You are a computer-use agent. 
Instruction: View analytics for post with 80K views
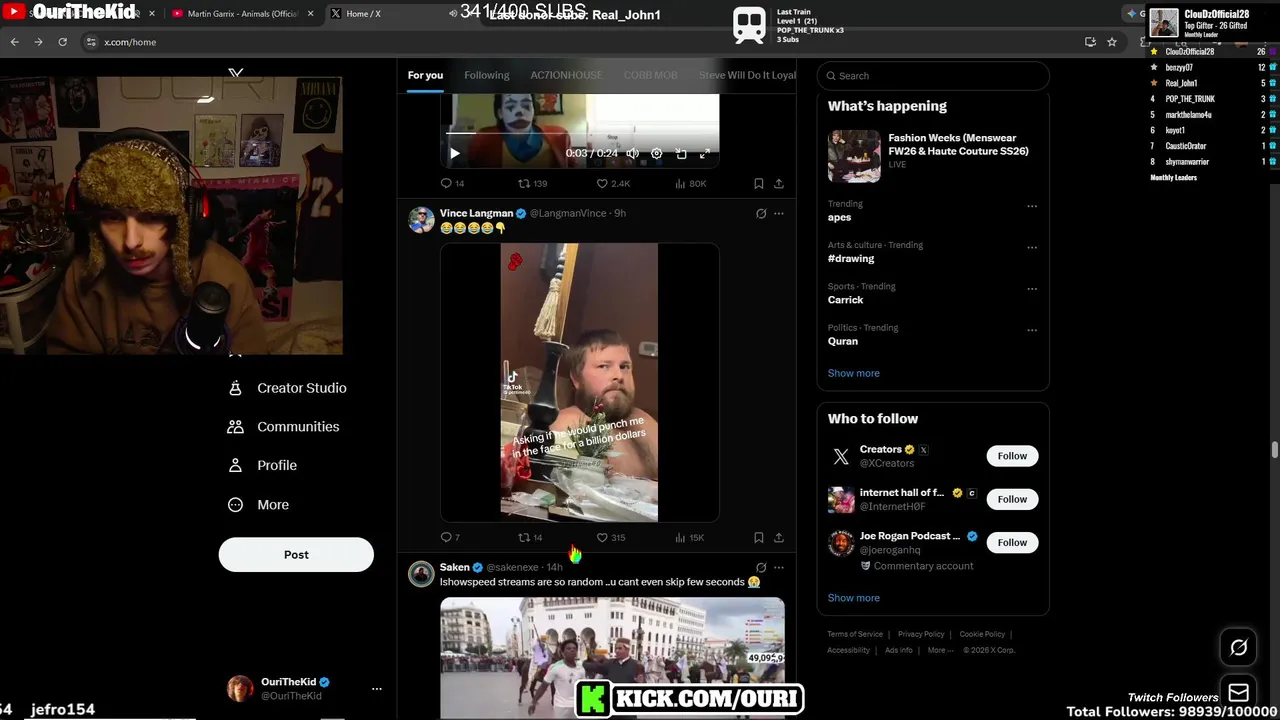(x=691, y=184)
